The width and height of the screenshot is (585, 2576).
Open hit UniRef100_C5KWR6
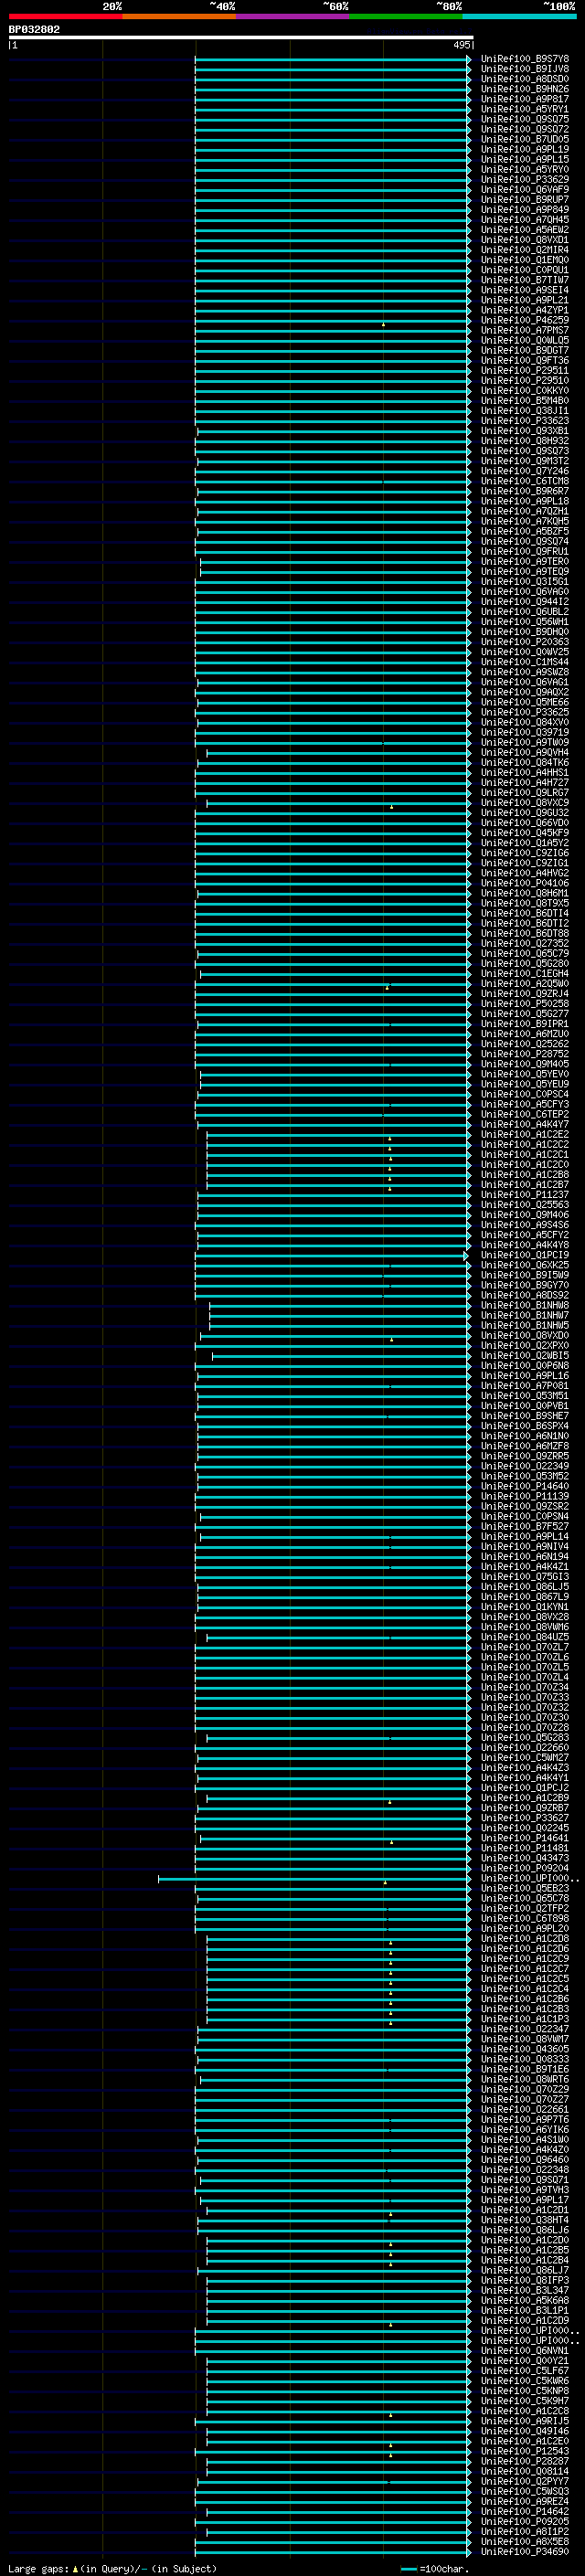tap(525, 2381)
